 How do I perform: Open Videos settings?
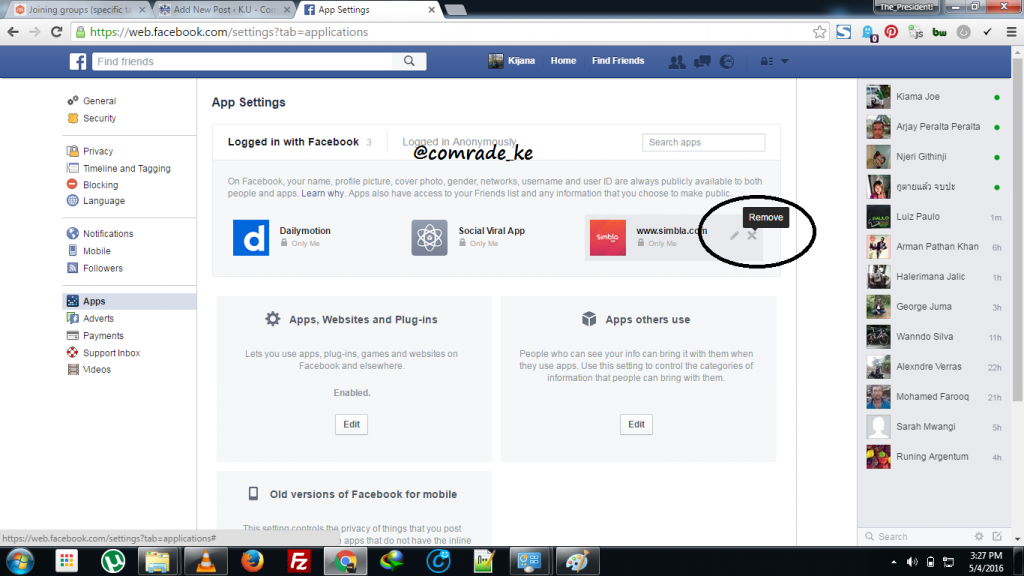click(96, 370)
